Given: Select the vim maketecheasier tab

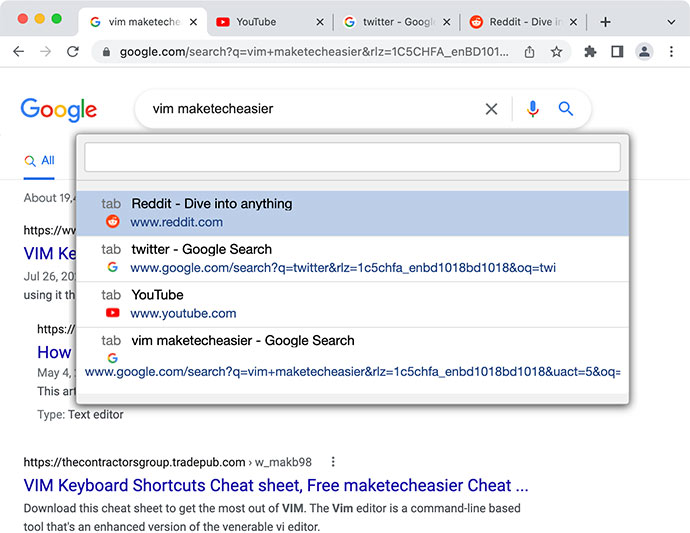Looking at the screenshot, I should point(144,22).
